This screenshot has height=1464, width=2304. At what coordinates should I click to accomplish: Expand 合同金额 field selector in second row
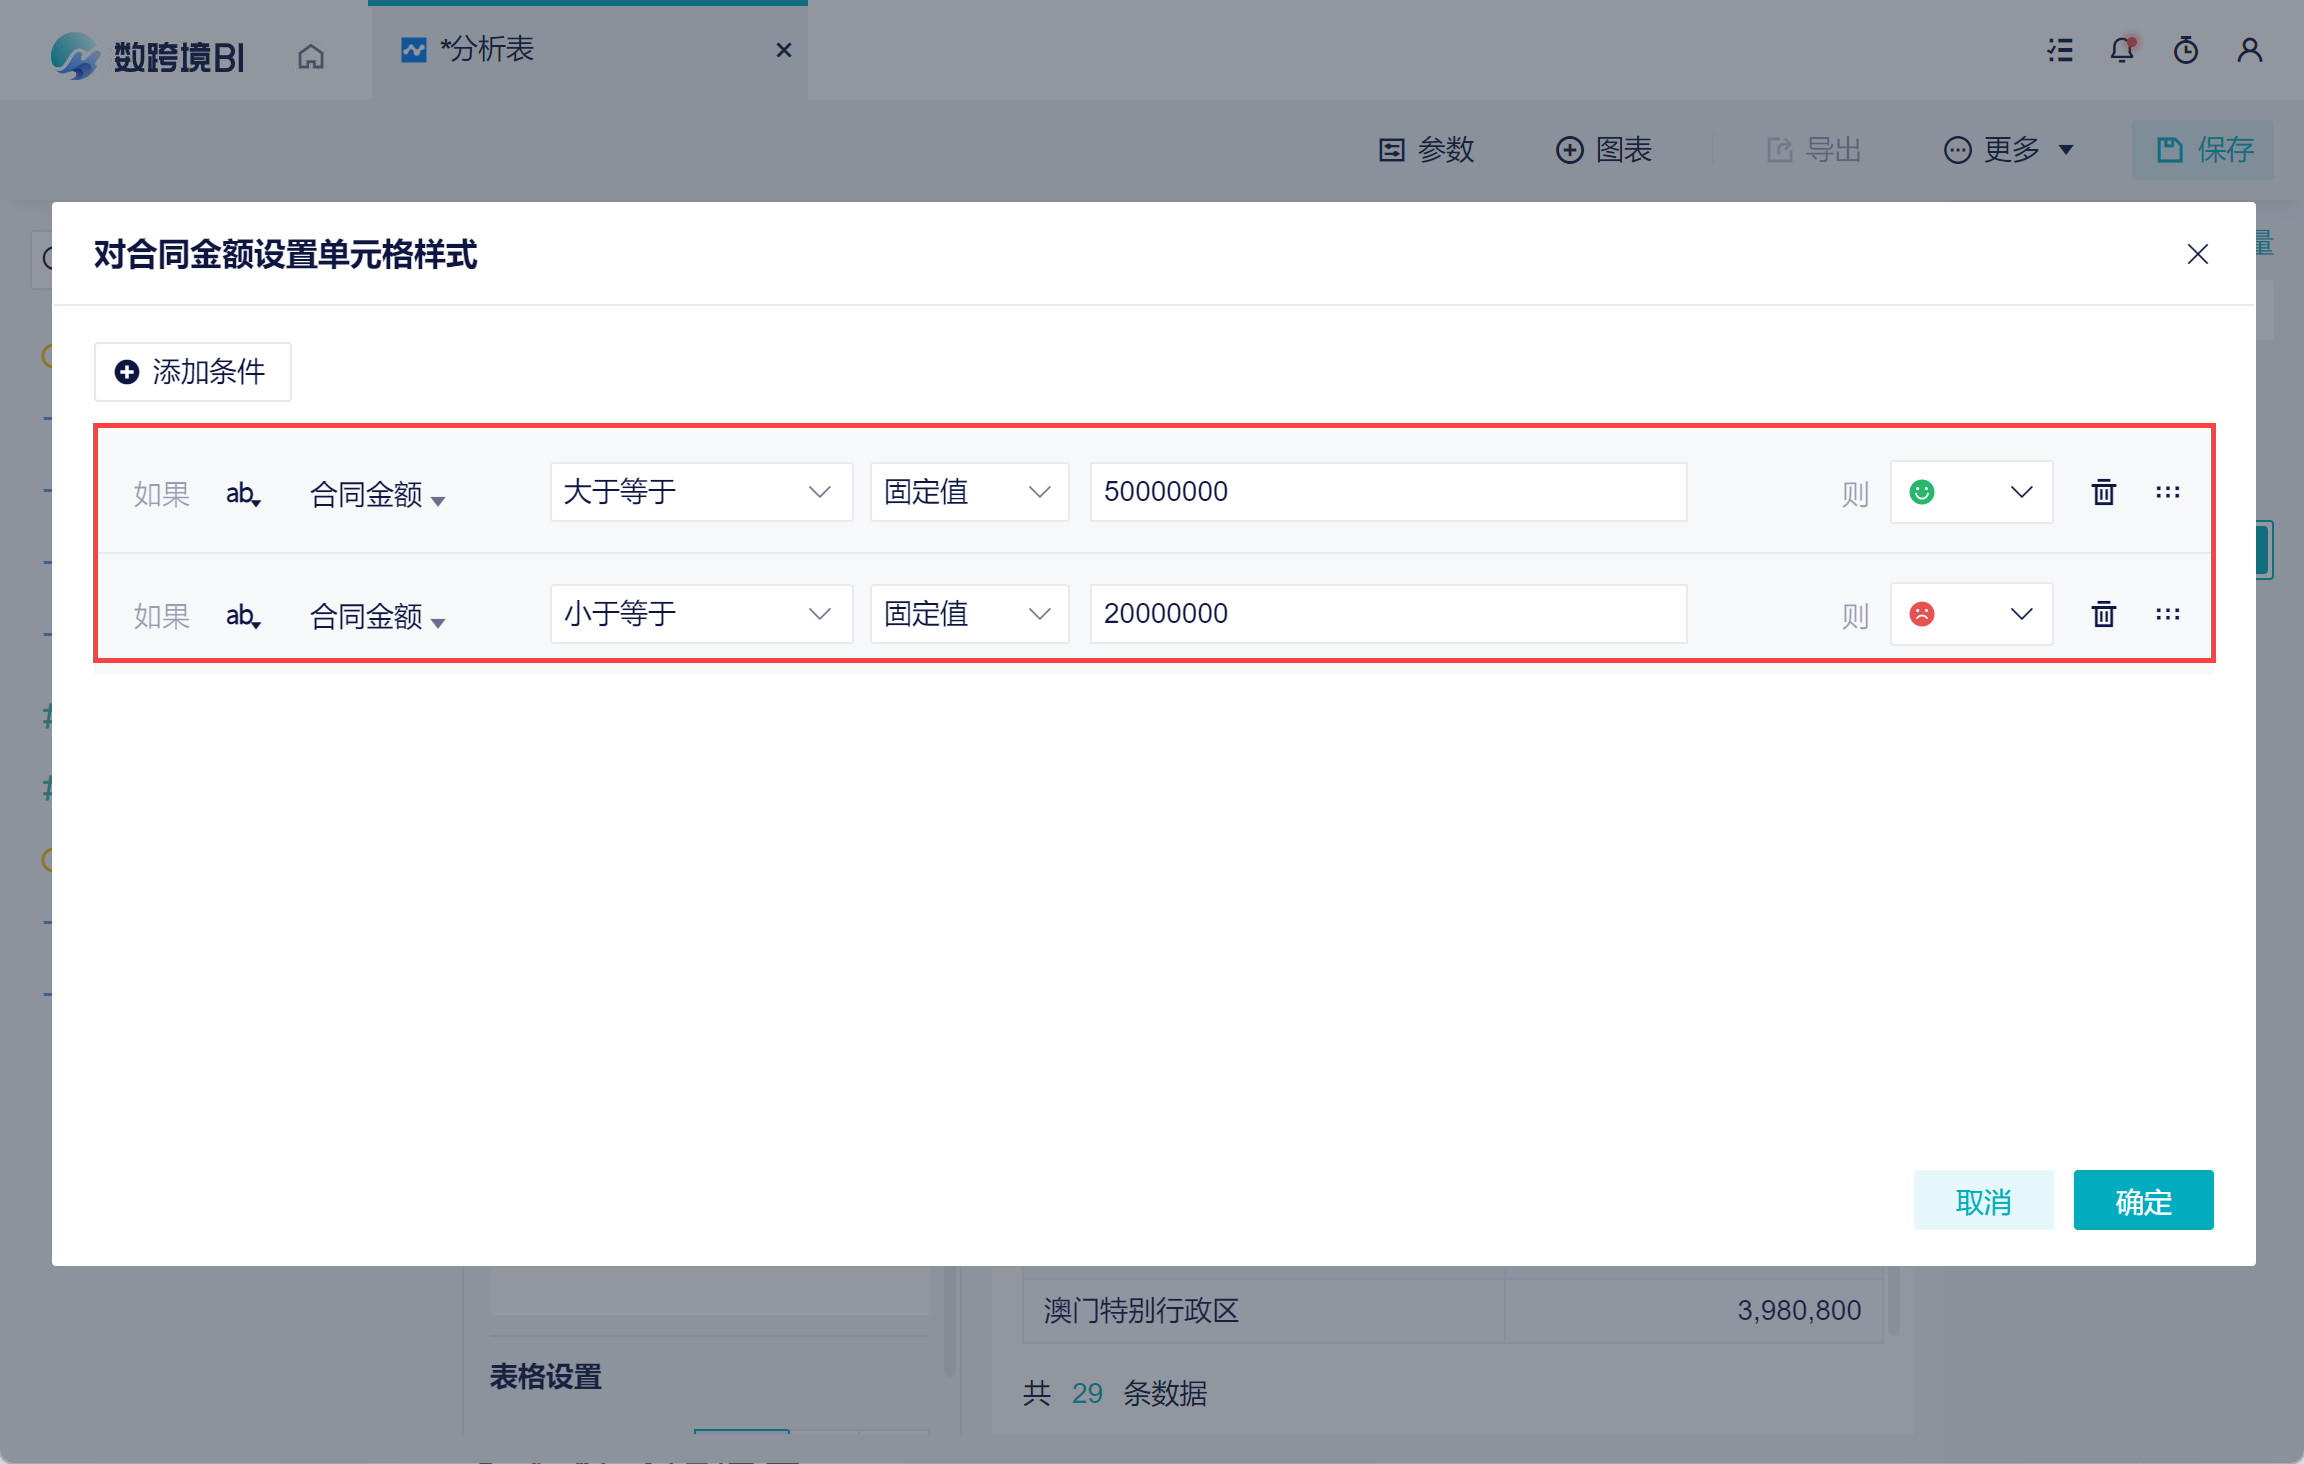click(377, 617)
